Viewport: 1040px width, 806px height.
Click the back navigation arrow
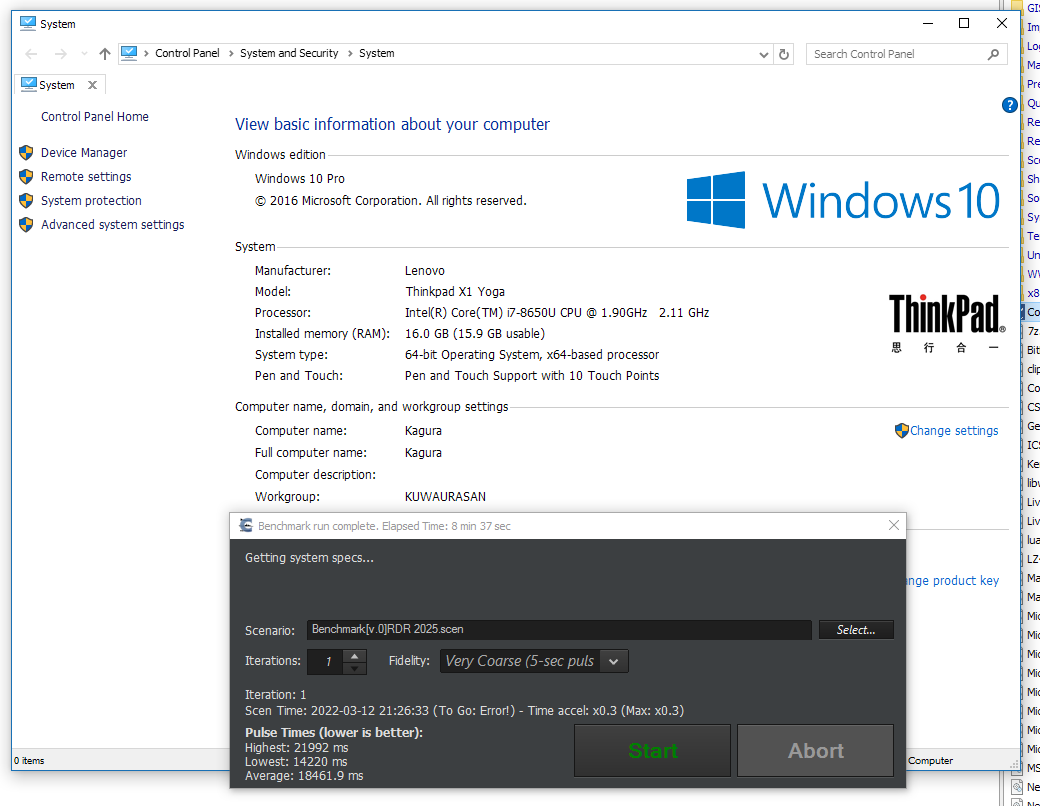[31, 54]
